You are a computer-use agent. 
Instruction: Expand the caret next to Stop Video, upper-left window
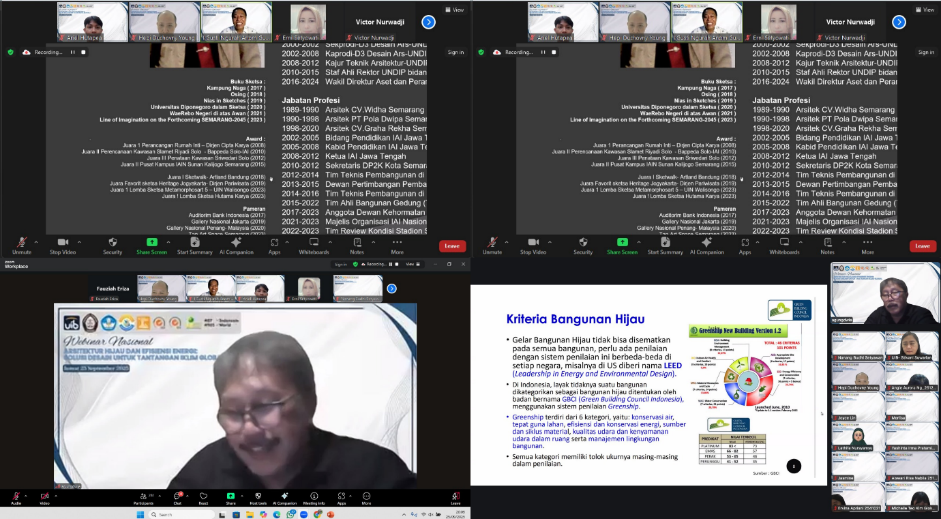tap(79, 241)
